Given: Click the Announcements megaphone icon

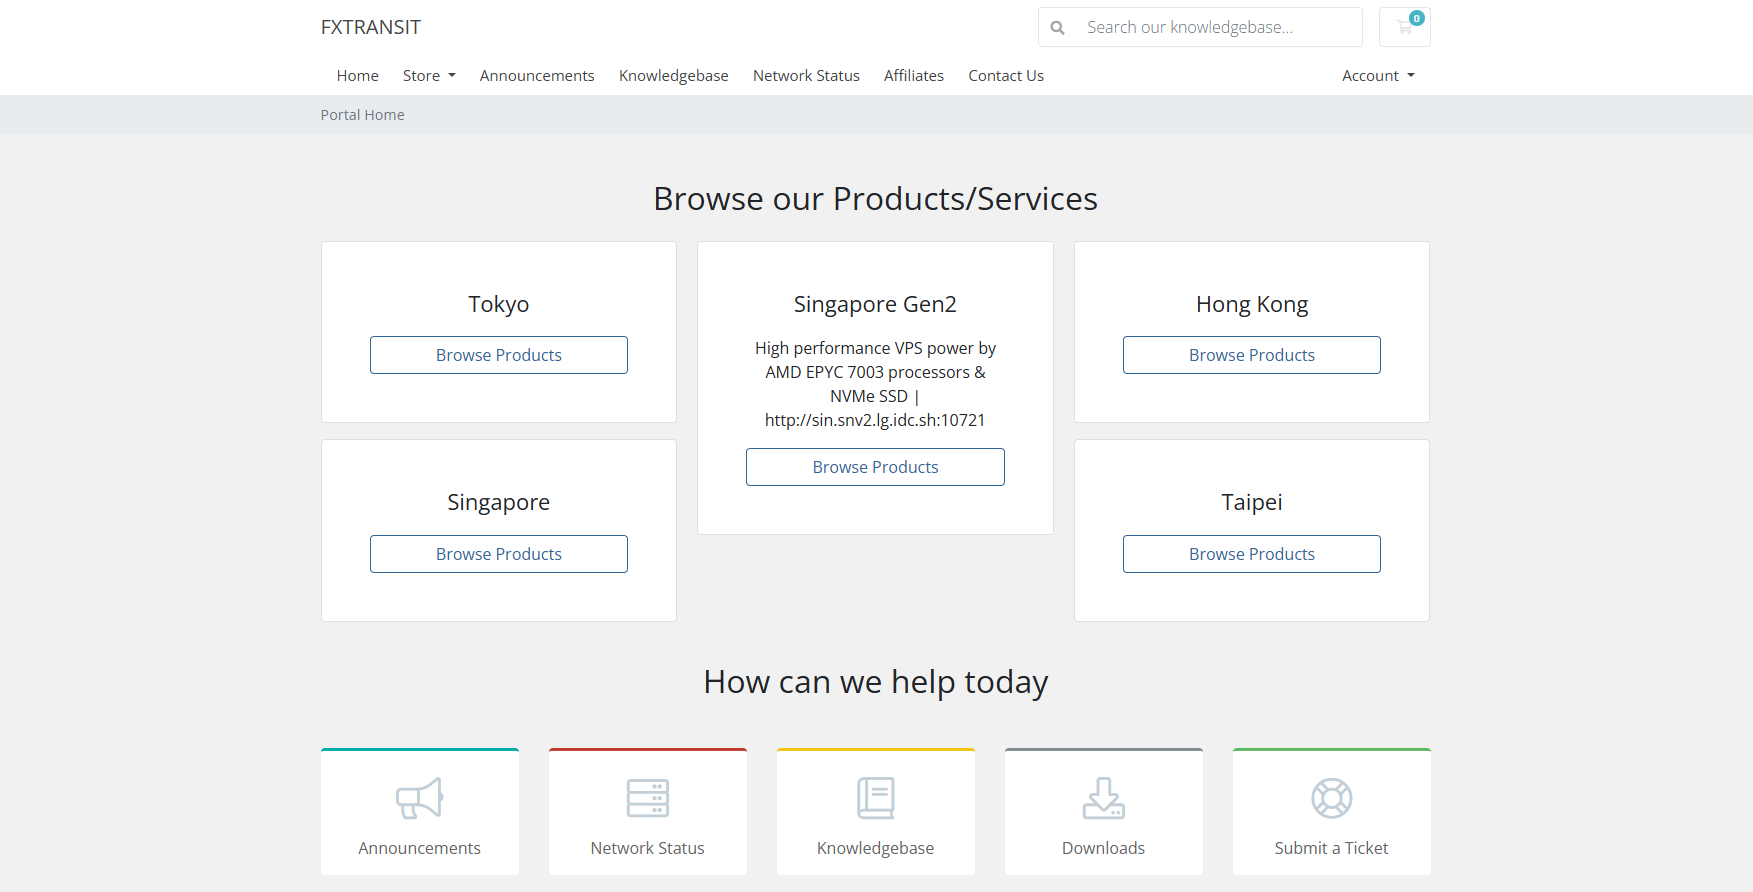Looking at the screenshot, I should point(419,798).
